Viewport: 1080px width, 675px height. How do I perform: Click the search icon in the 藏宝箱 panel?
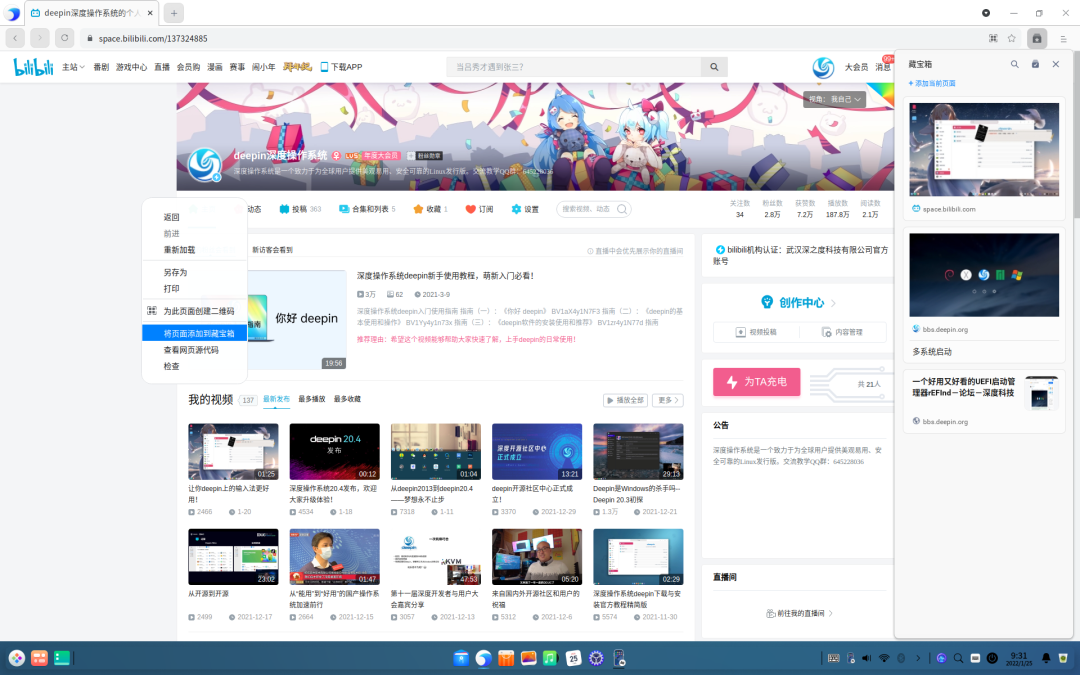(1014, 64)
